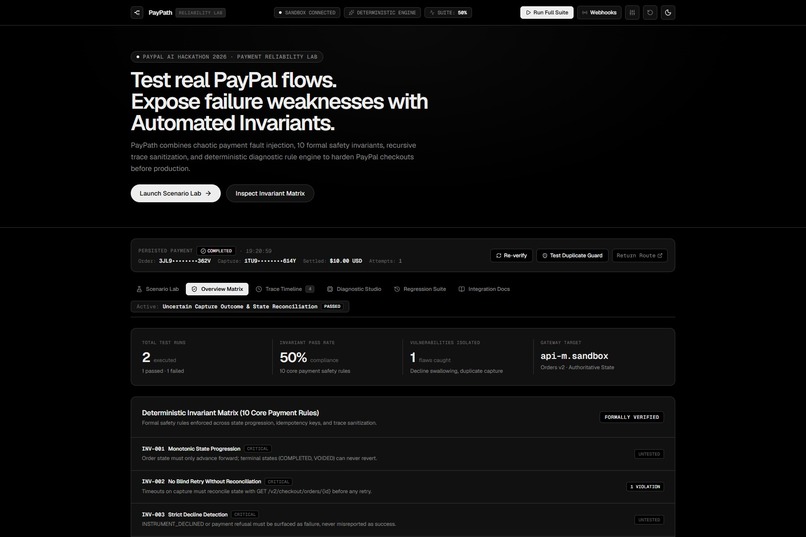Launch Scenario Lab
Screen dimensions: 806x537
(175, 193)
